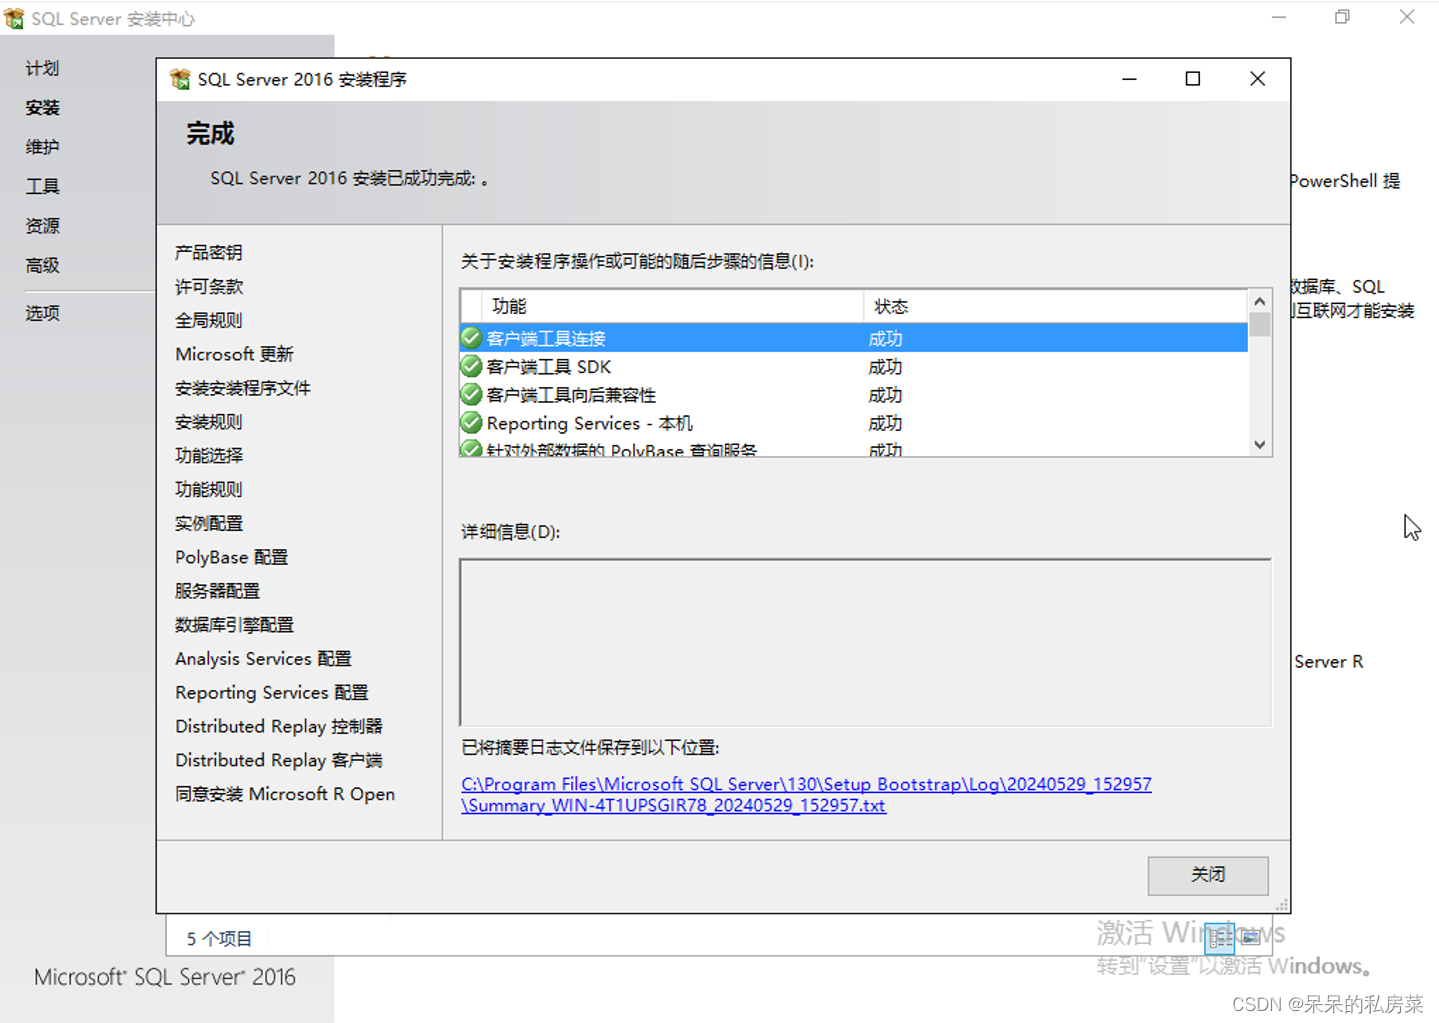Click the Distributed Replay 控制器 step
Image resolution: width=1439 pixels, height=1023 pixels.
pos(279,726)
